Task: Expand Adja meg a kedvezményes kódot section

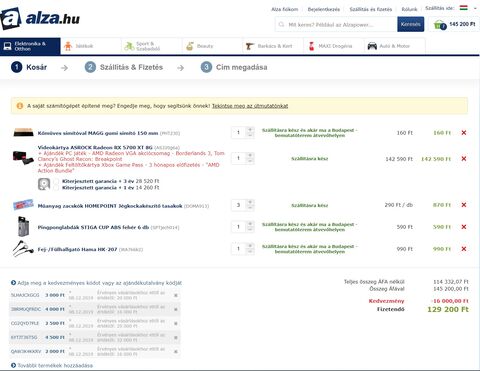Action: (96, 283)
